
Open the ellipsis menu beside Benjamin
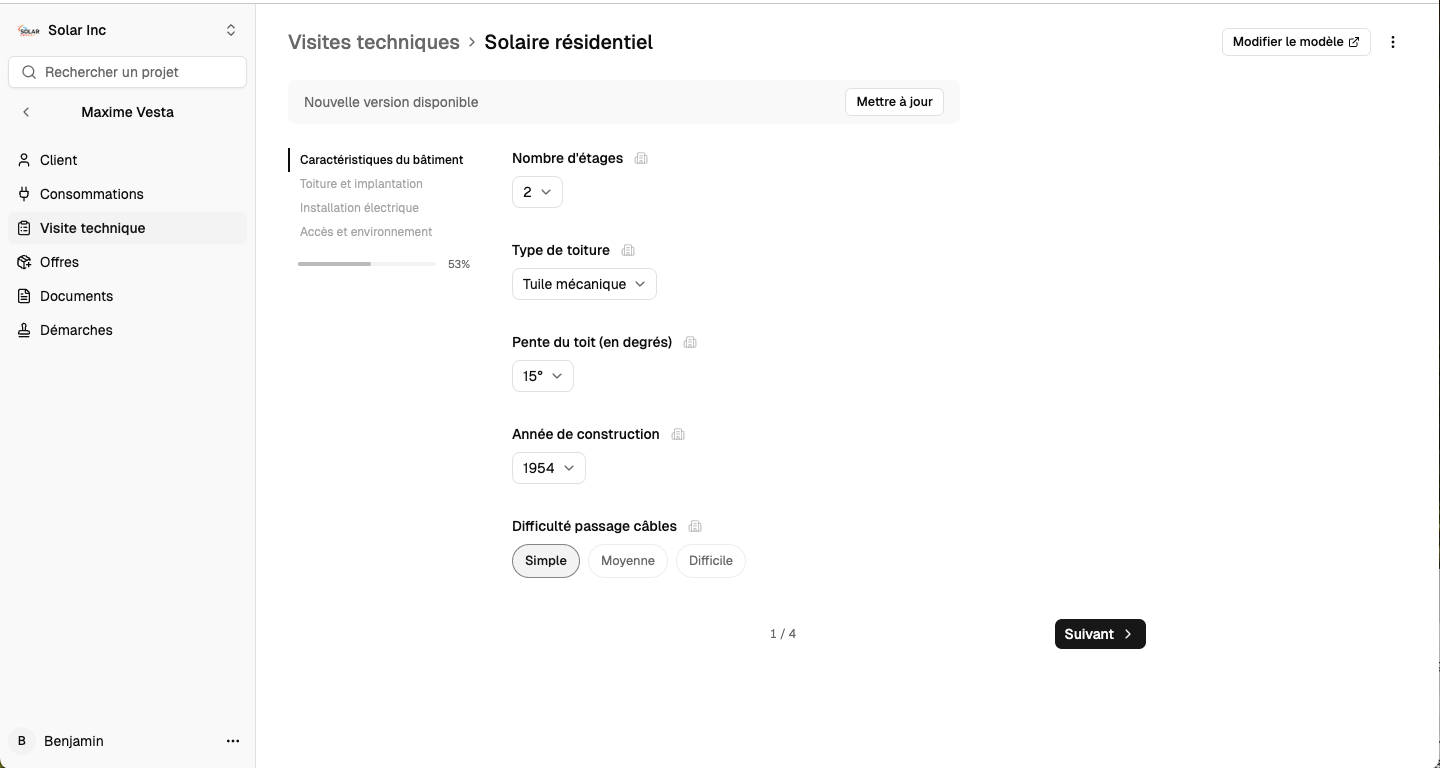click(233, 741)
